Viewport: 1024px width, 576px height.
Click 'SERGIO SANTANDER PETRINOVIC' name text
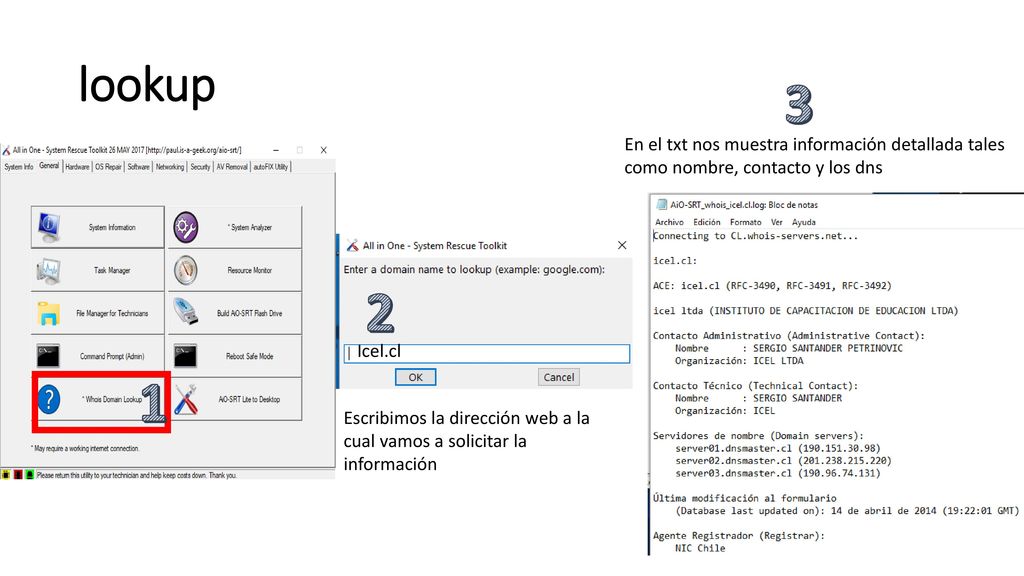pos(827,348)
